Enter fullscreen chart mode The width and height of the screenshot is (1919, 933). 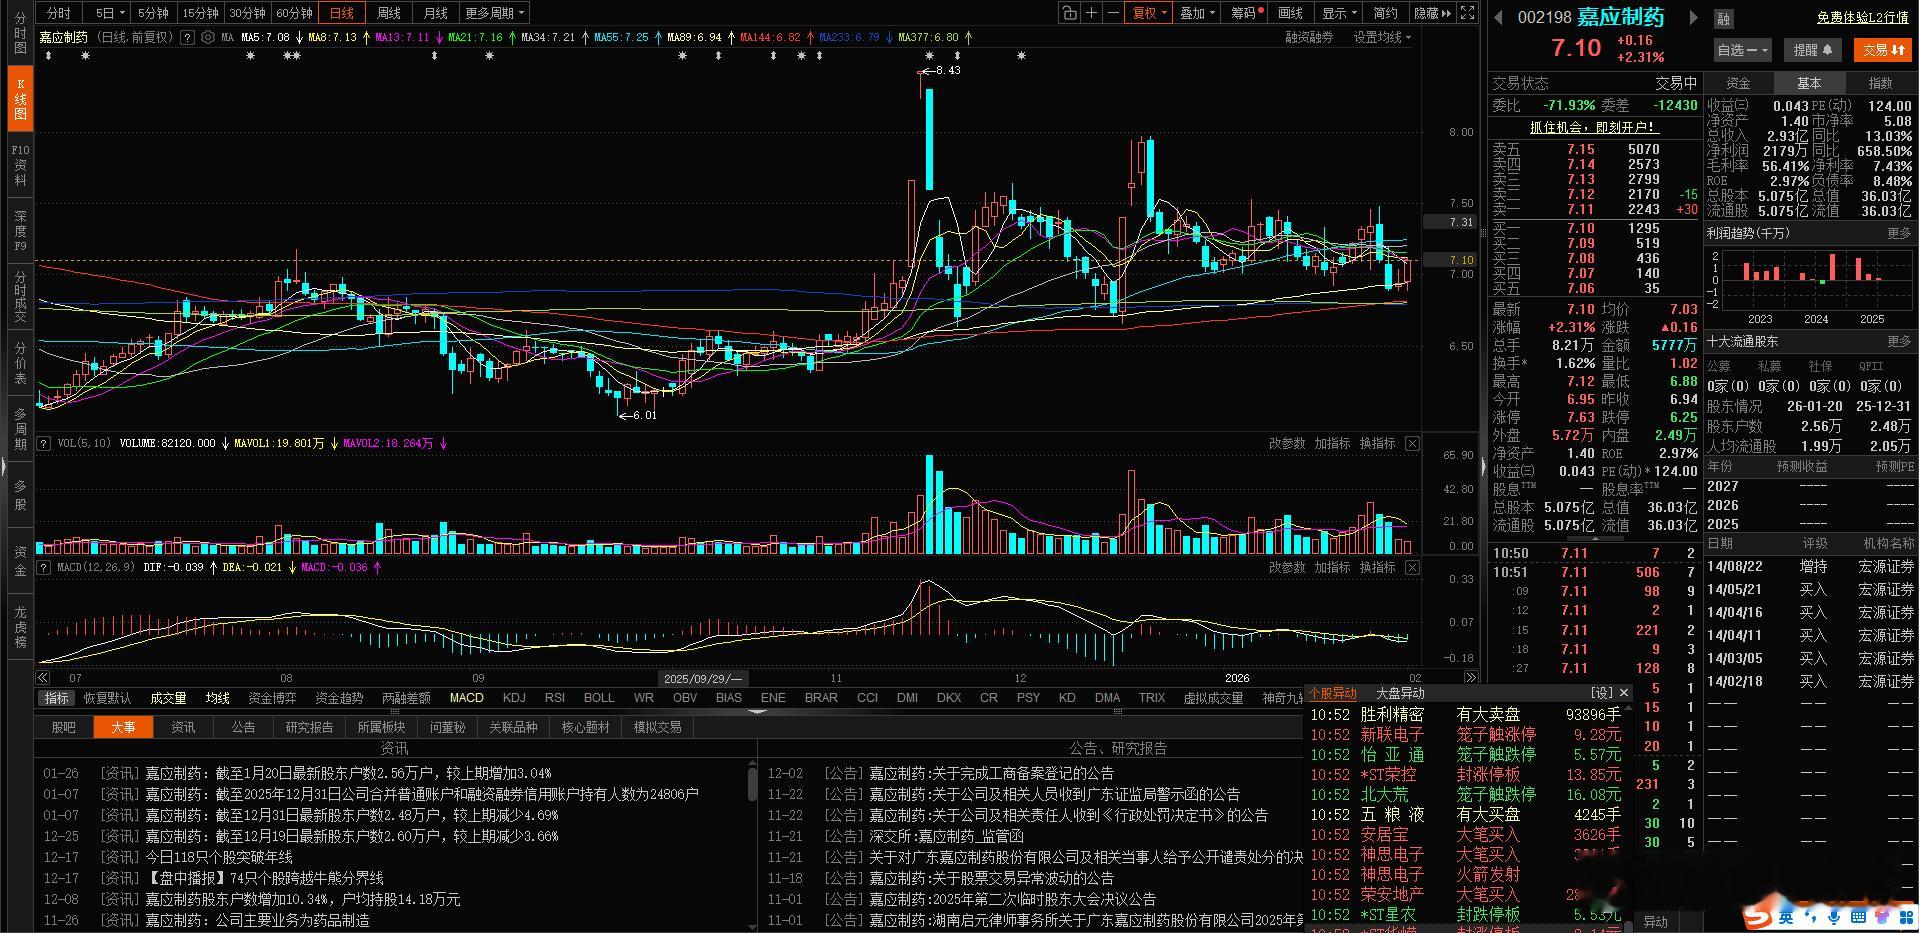tap(1467, 13)
